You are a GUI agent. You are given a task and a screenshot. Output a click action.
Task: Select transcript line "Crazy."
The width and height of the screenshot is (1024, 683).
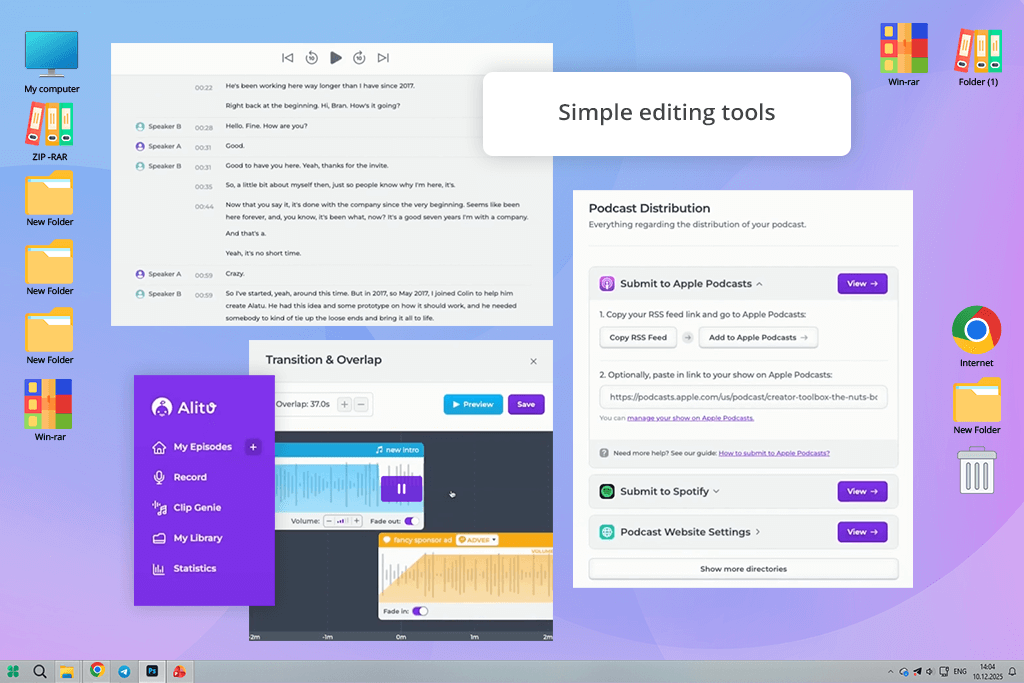tap(235, 274)
